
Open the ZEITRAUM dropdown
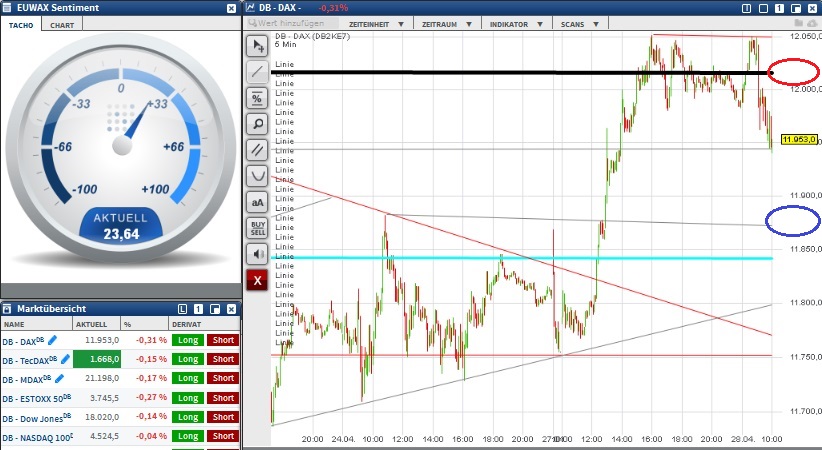click(447, 24)
